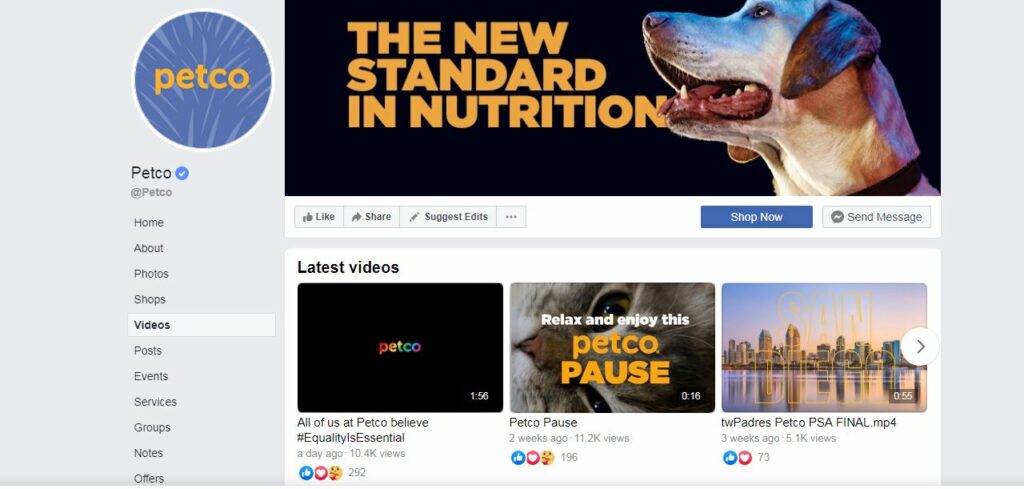This screenshot has height=489, width=1024.
Task: Click reaction icons under Petco Pause video
Action: (x=532, y=458)
